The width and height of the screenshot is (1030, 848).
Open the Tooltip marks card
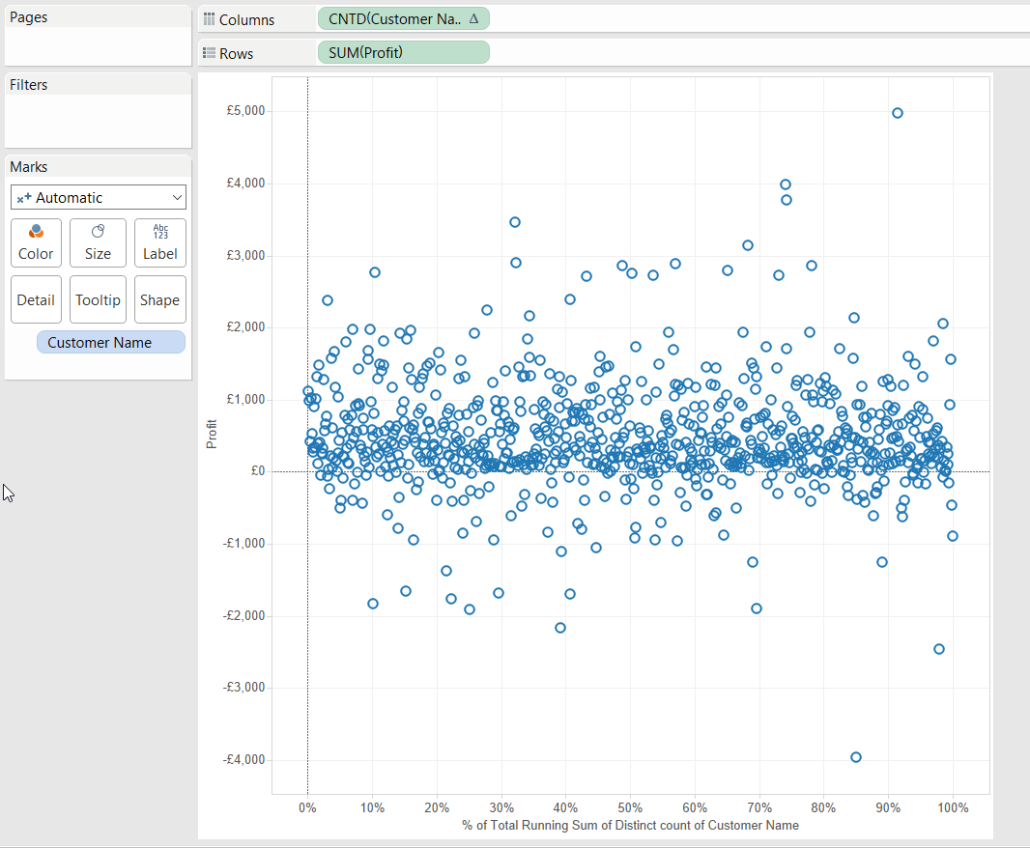(x=98, y=300)
